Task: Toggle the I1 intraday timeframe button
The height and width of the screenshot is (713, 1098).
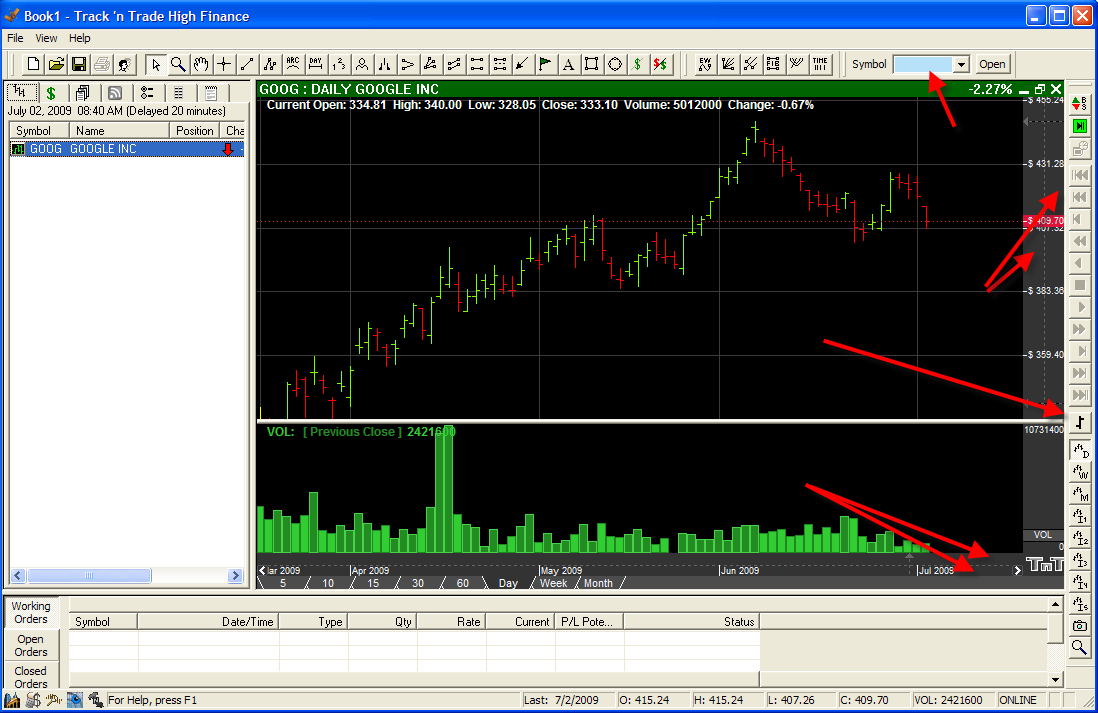Action: coord(1080,516)
